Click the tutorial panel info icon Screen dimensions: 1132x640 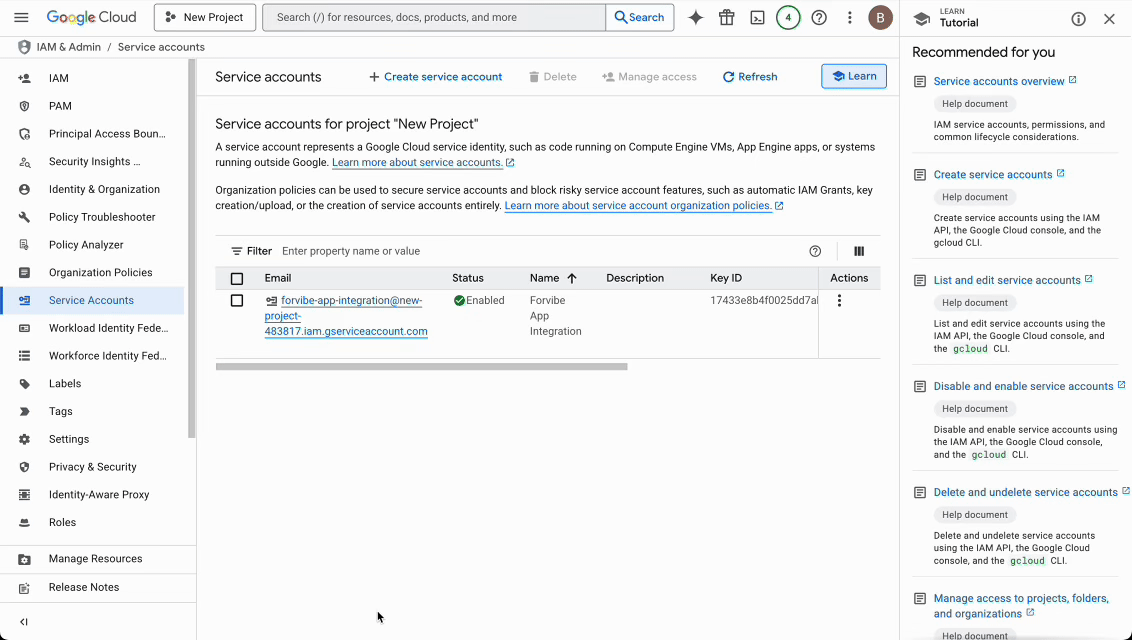(x=1077, y=18)
